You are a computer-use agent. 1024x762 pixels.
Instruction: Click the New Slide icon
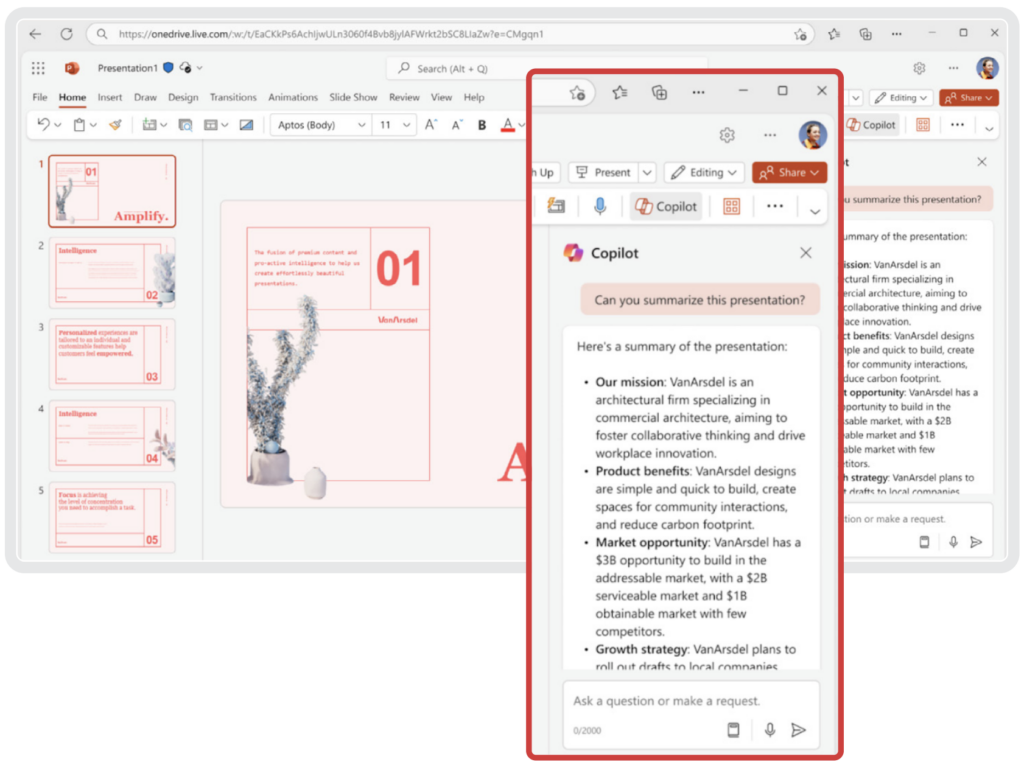coord(150,125)
